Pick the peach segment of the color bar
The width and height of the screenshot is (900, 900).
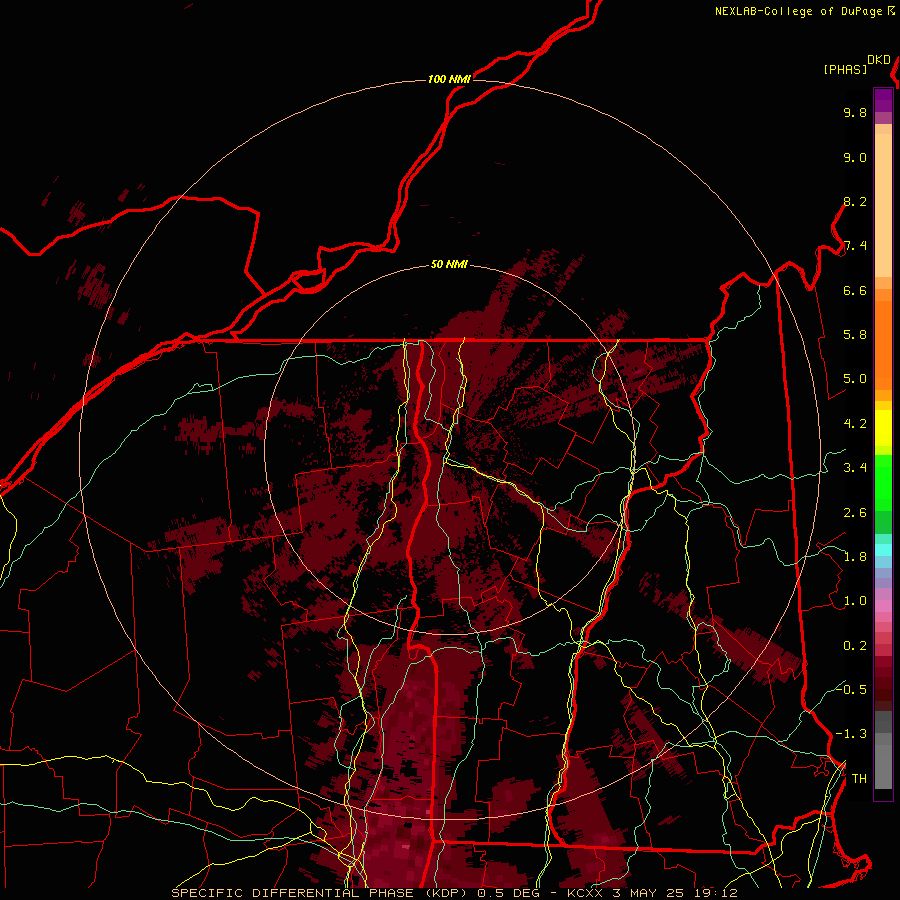[883, 205]
